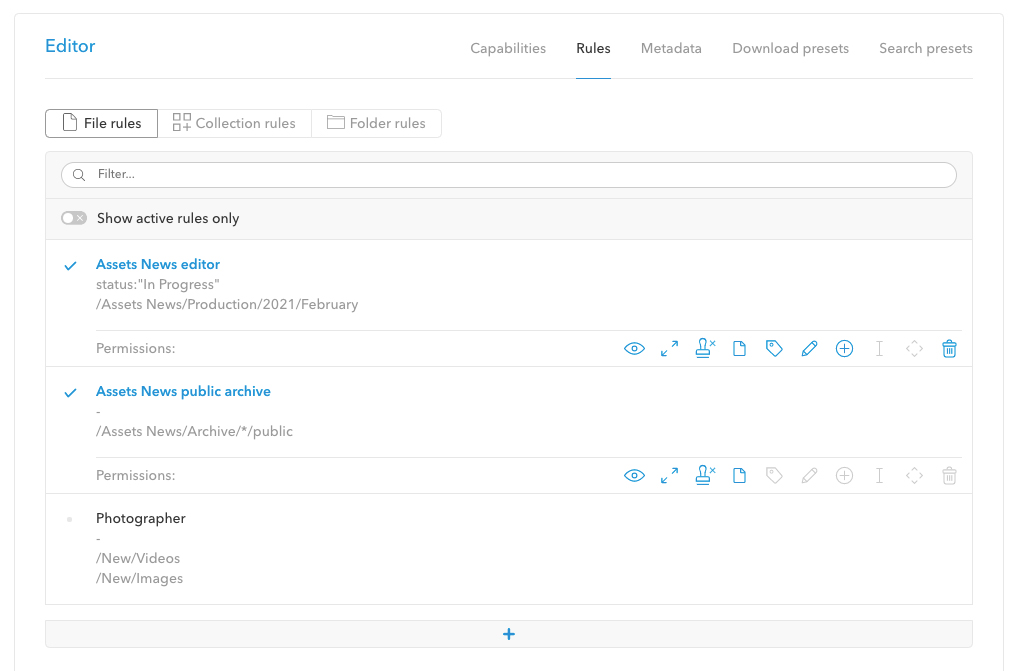Switch to the Metadata tab
The image size is (1017, 671).
(671, 48)
